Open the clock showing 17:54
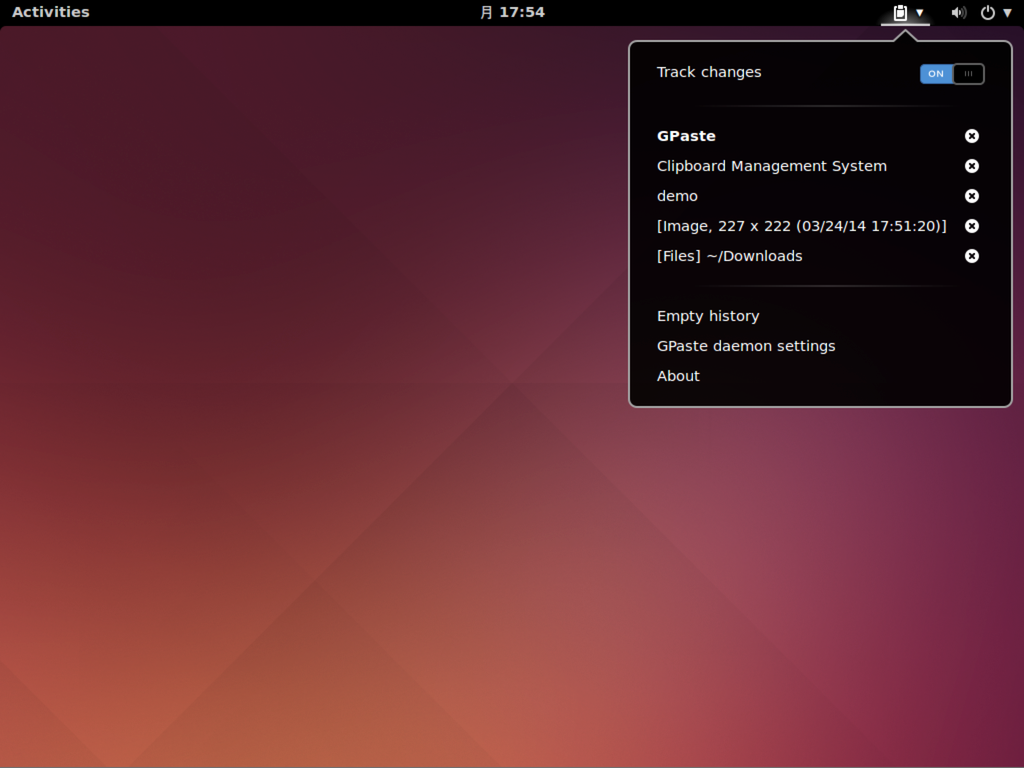This screenshot has height=768, width=1024. click(x=513, y=12)
